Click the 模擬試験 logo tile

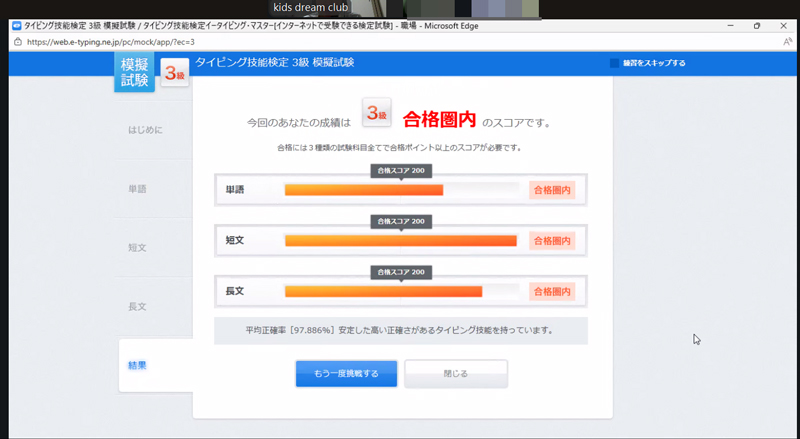point(134,72)
